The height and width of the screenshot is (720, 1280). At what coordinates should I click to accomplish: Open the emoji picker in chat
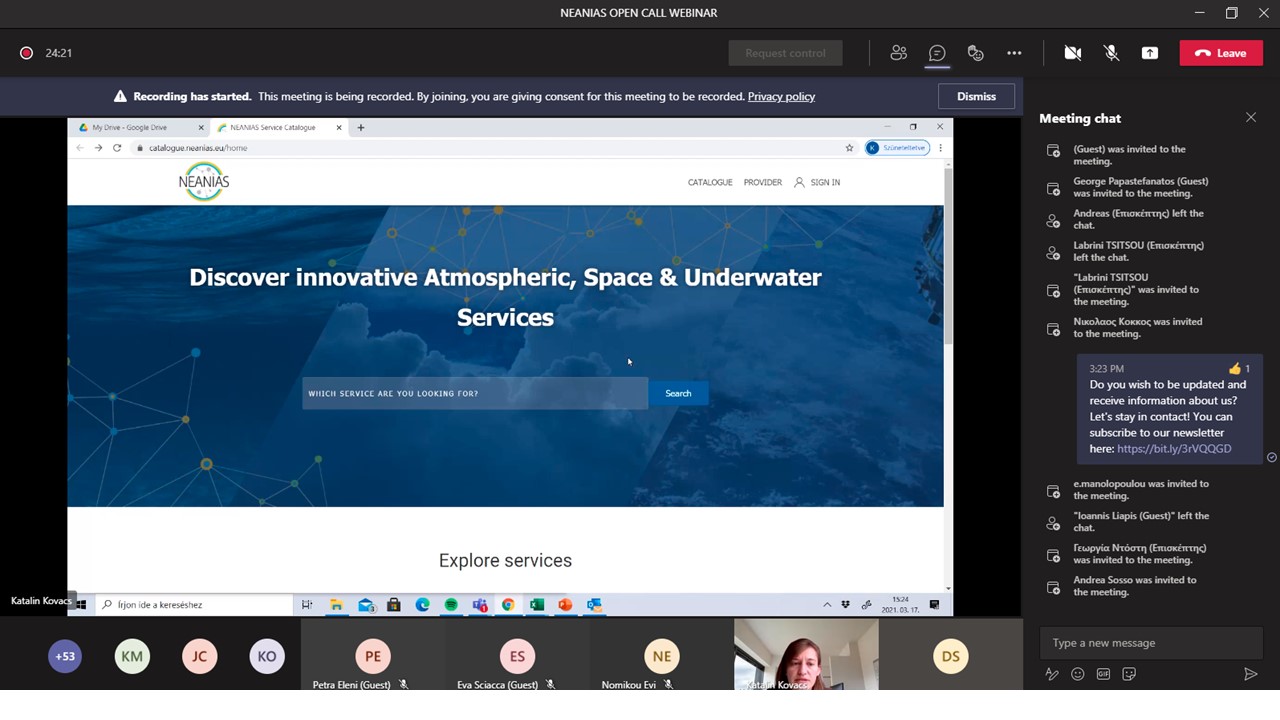(1078, 674)
